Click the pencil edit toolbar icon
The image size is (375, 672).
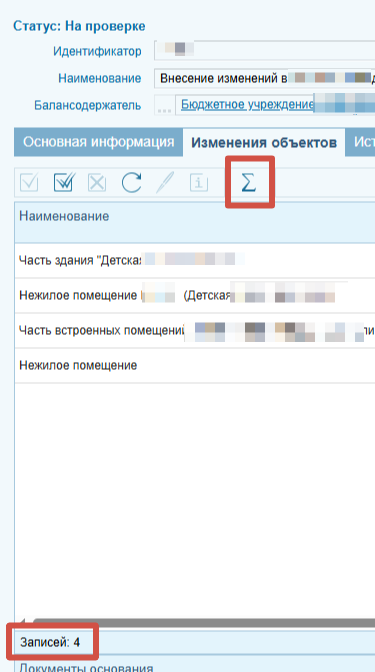pos(165,183)
